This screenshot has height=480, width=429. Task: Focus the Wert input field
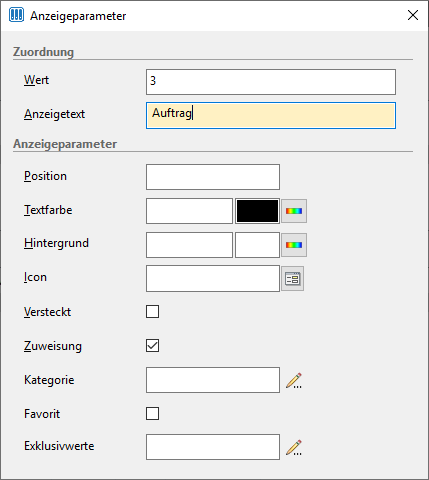(x=271, y=82)
